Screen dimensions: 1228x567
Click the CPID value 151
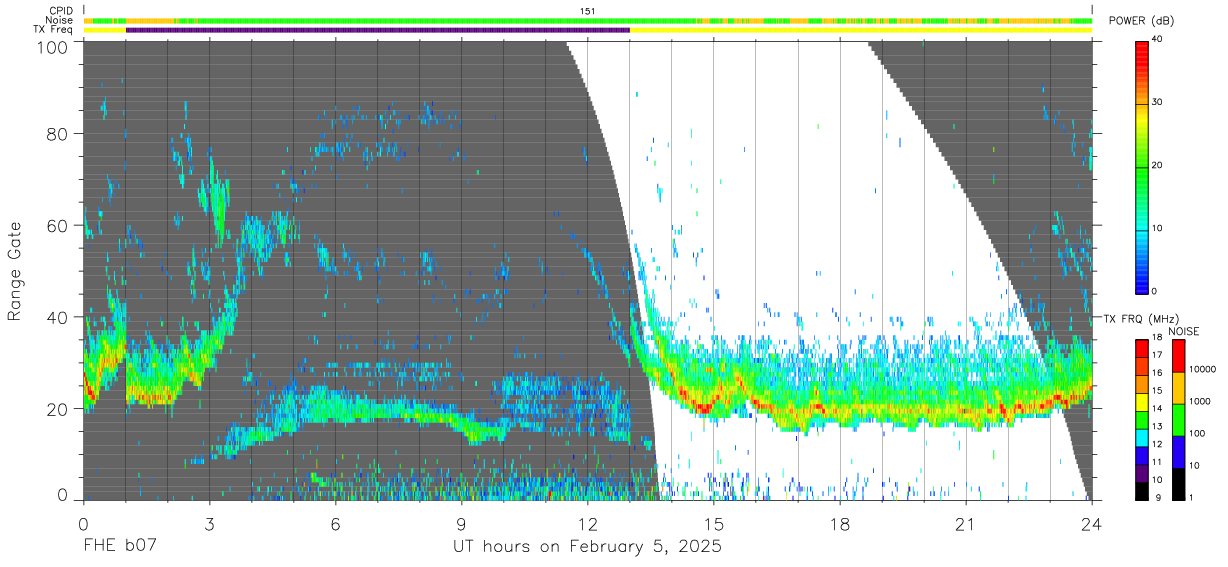(x=588, y=10)
